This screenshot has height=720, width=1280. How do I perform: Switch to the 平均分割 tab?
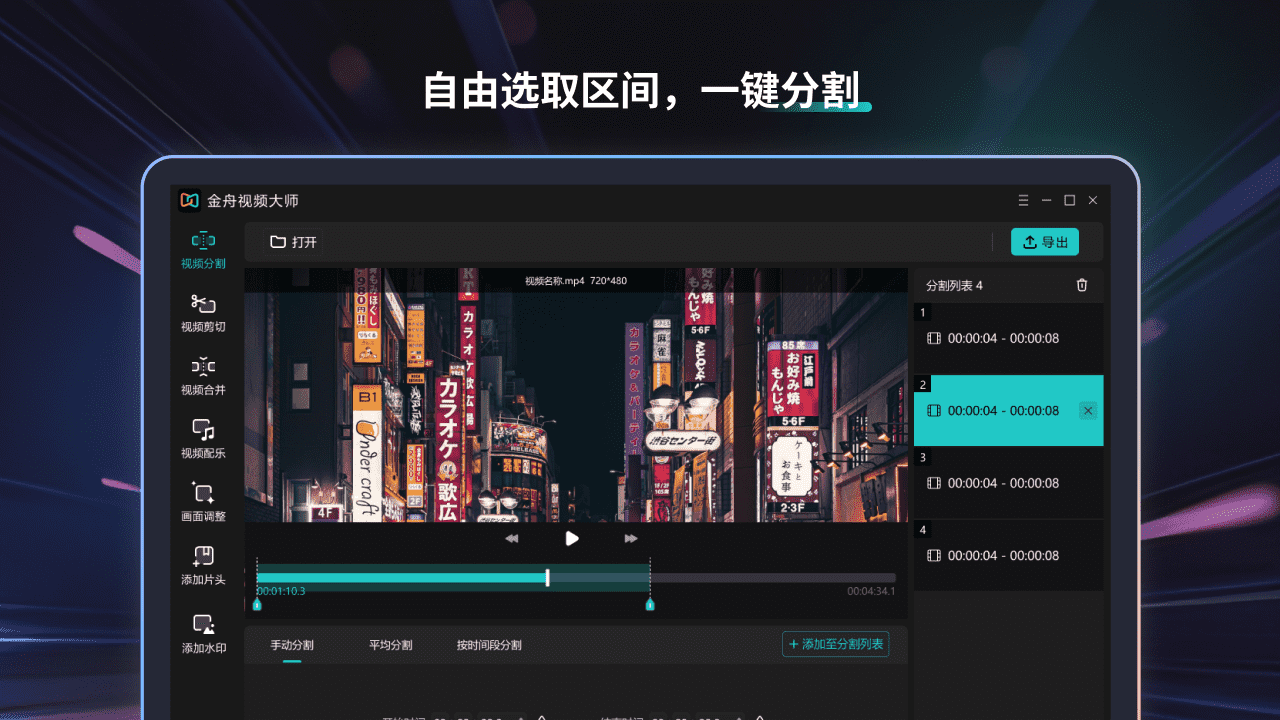(388, 645)
